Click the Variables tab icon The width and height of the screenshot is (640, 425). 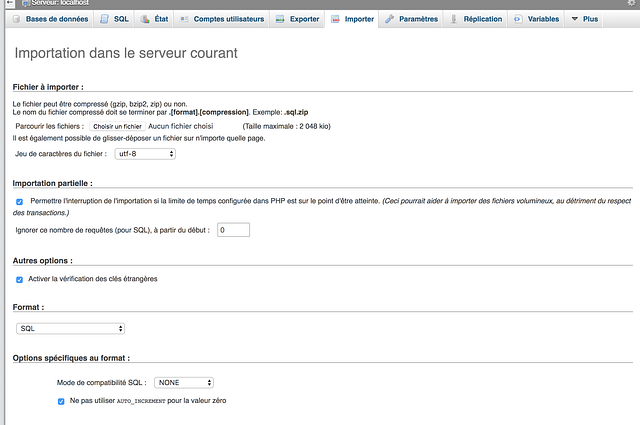pyautogui.click(x=518, y=19)
